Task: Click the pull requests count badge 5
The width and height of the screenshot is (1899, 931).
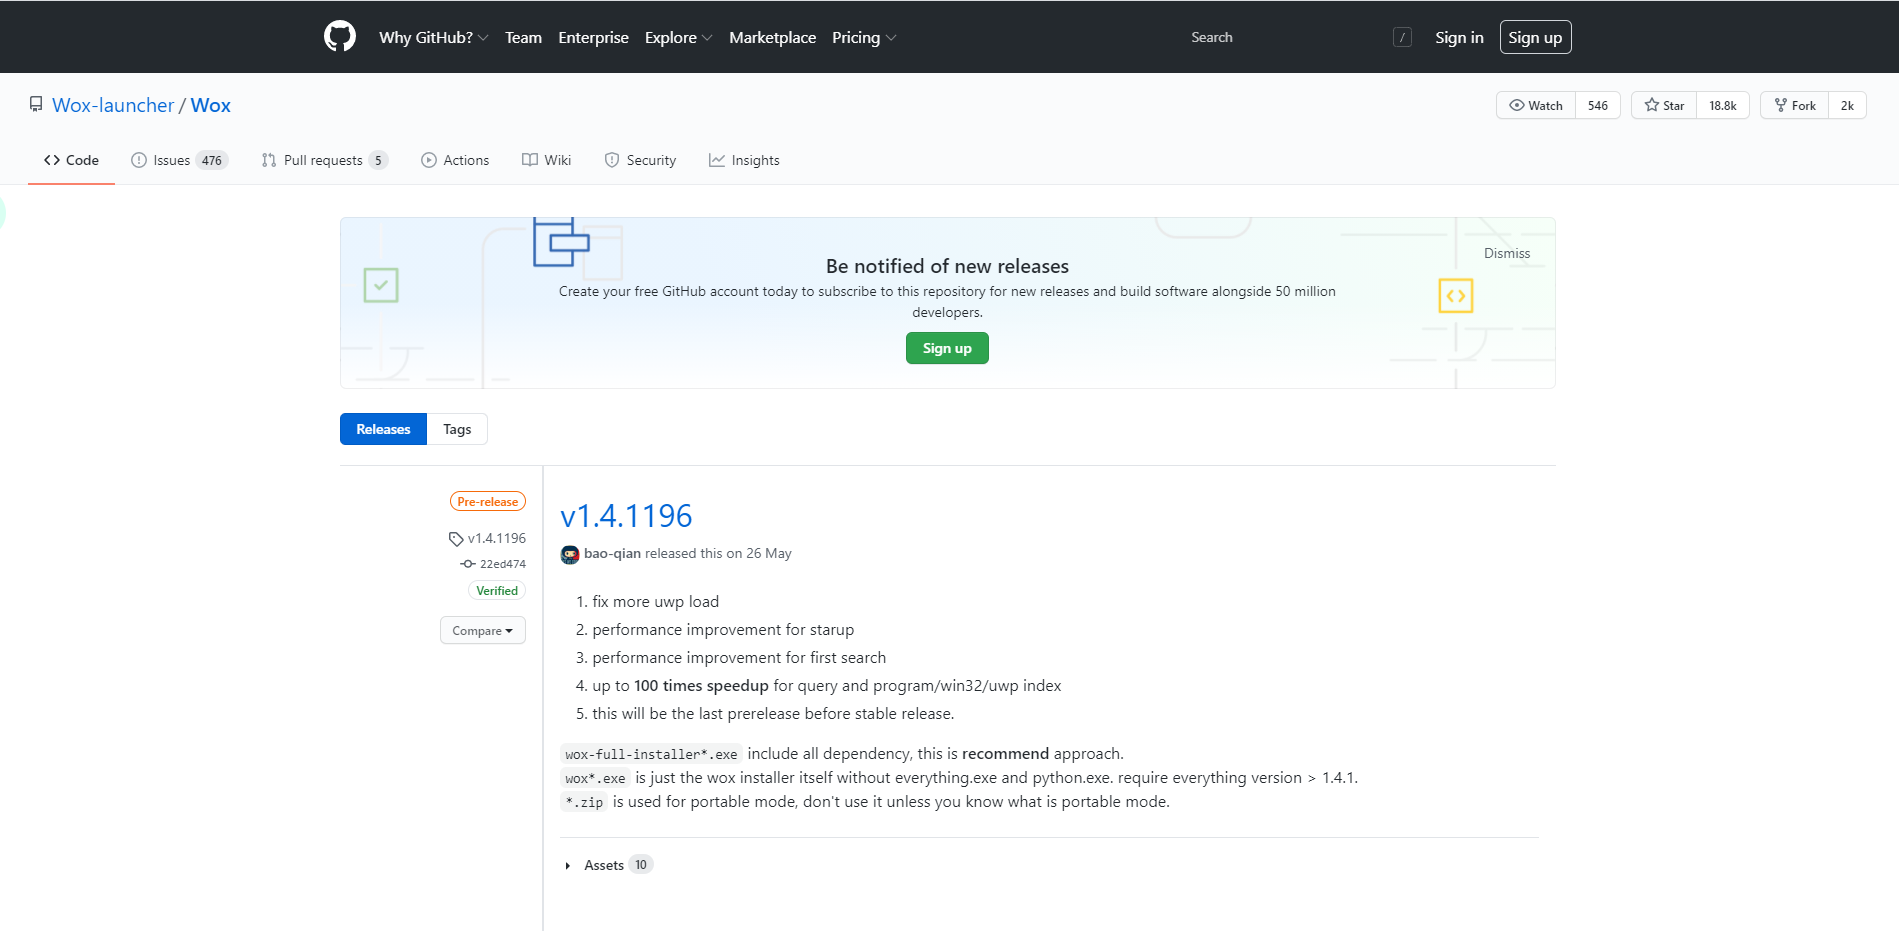Action: pyautogui.click(x=378, y=160)
